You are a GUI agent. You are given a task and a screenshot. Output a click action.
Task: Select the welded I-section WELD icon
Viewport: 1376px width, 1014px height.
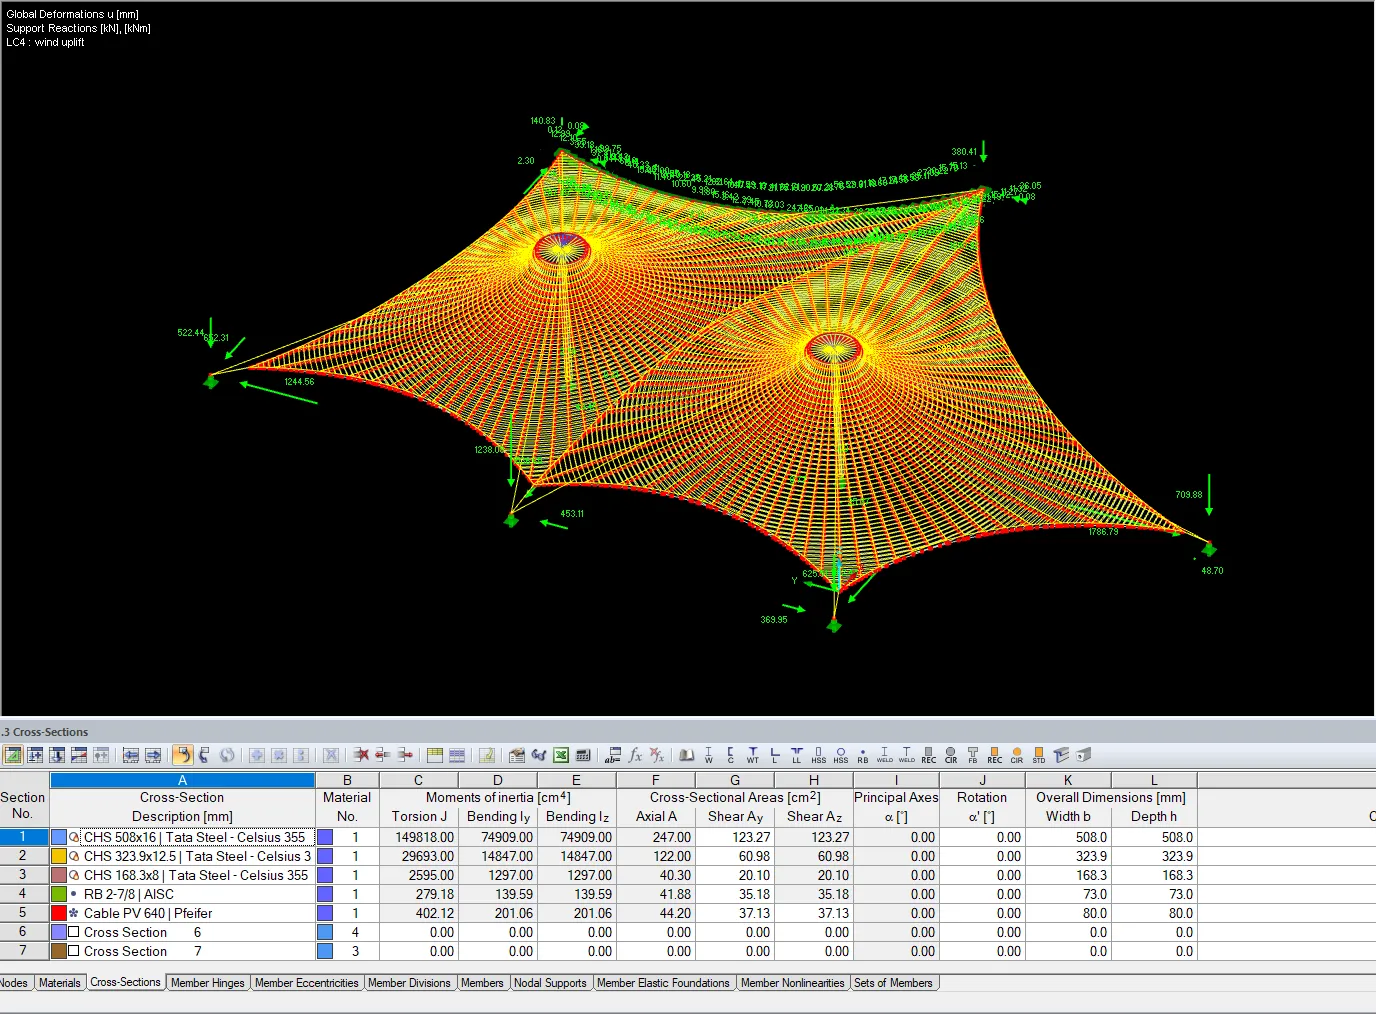coord(885,755)
